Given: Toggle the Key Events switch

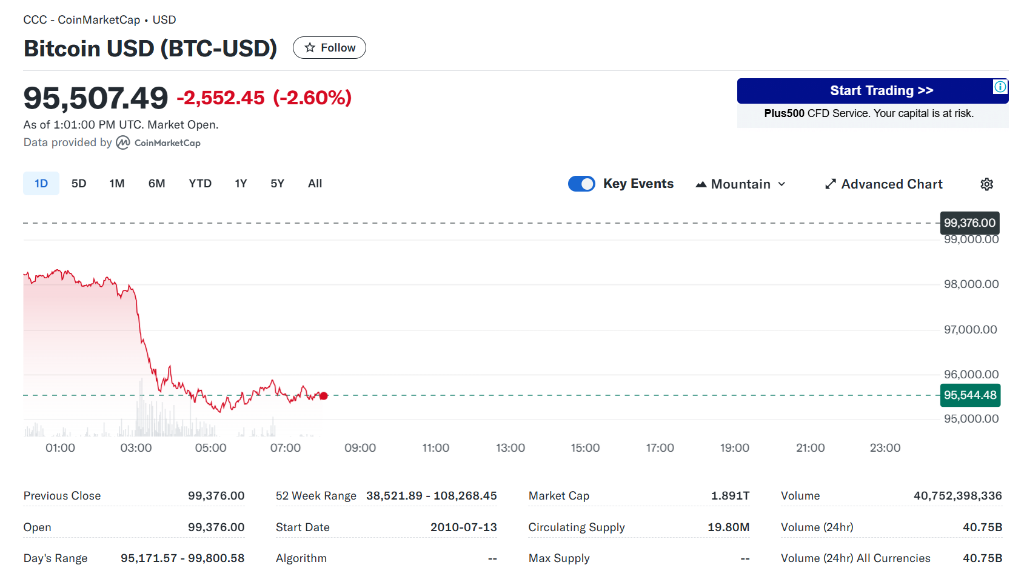Looking at the screenshot, I should tap(581, 184).
